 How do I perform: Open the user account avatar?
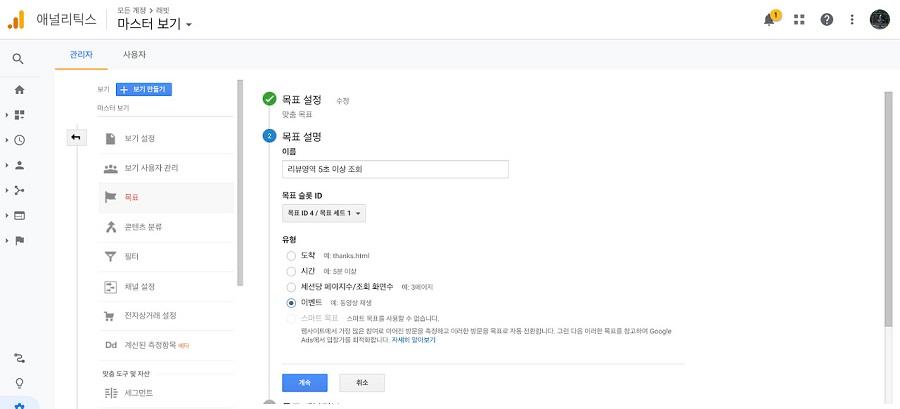click(879, 20)
